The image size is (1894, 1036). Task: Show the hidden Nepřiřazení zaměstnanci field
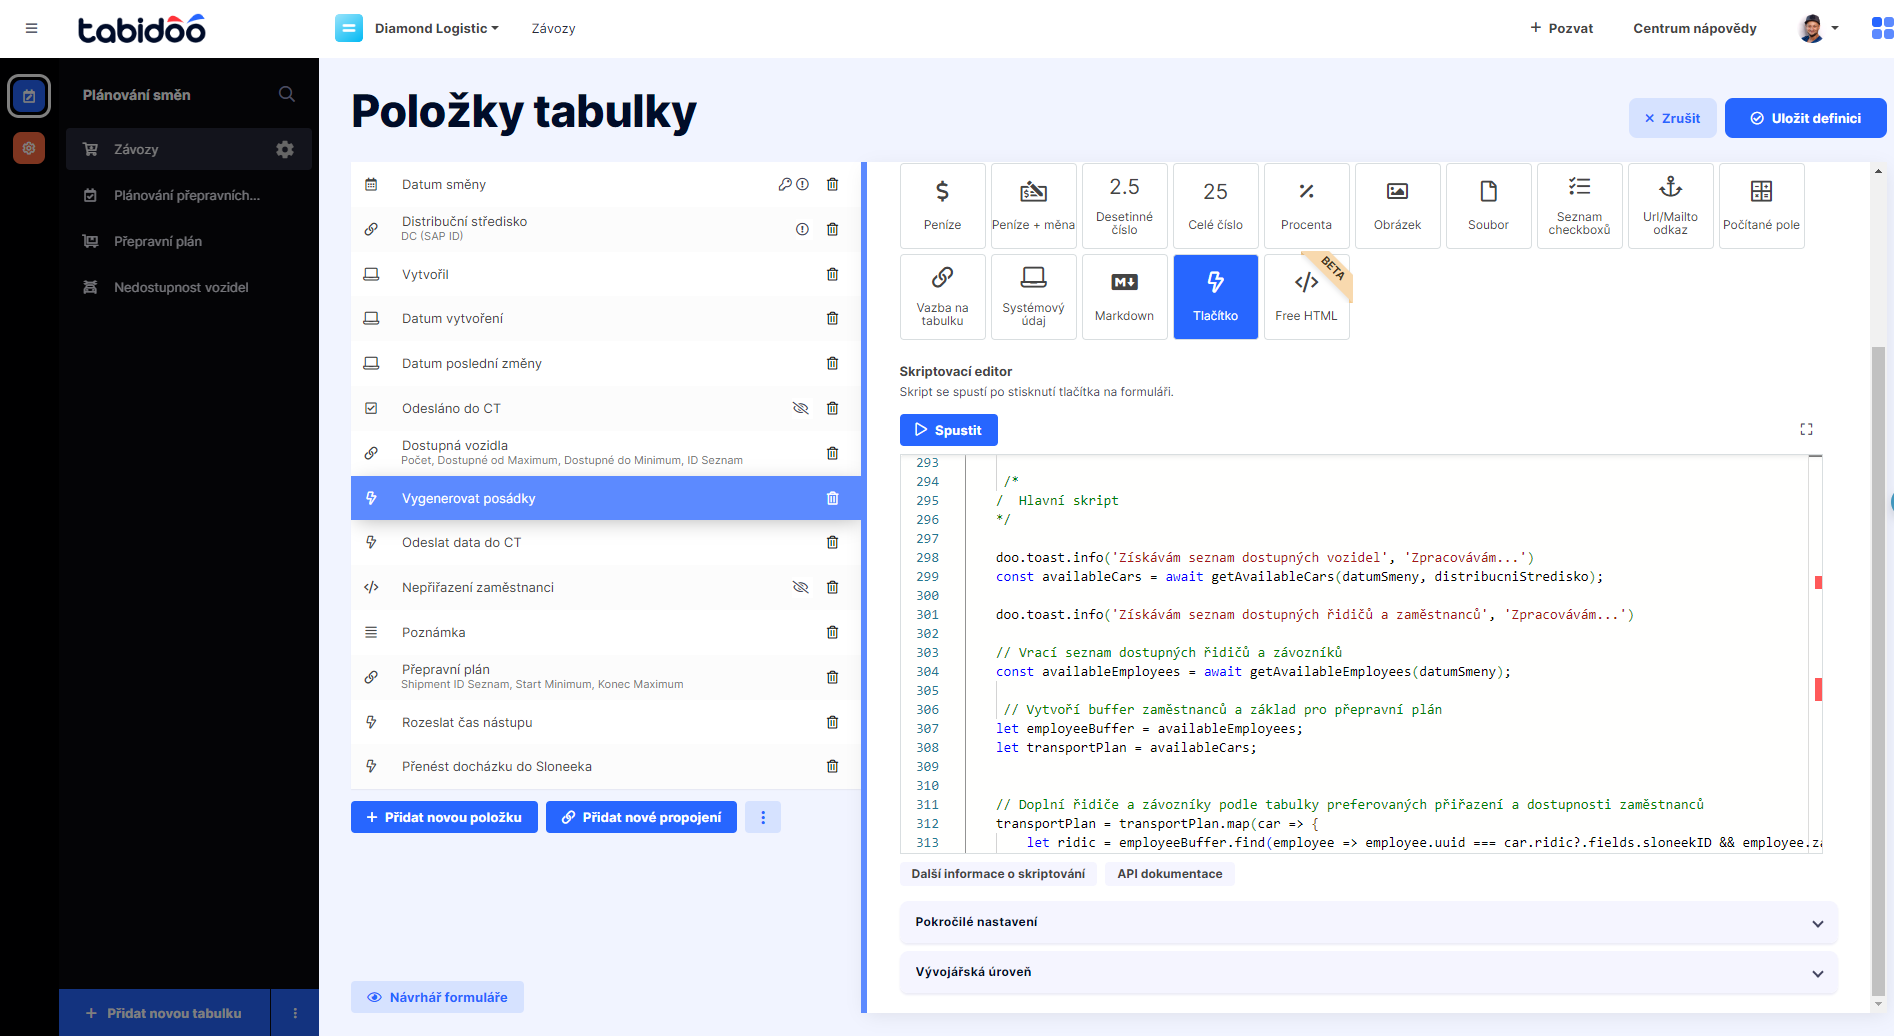(x=800, y=587)
